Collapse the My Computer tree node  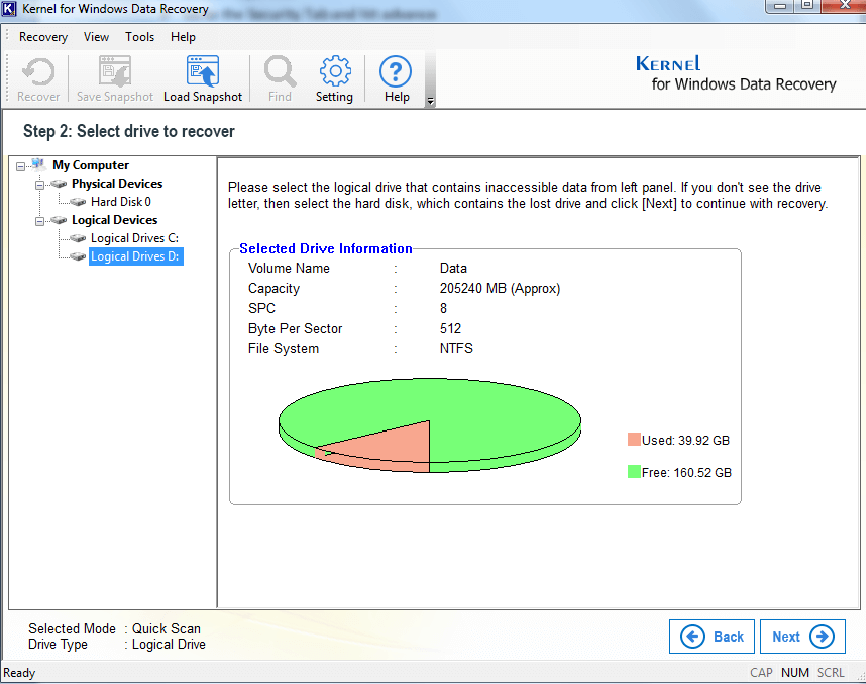(20, 166)
